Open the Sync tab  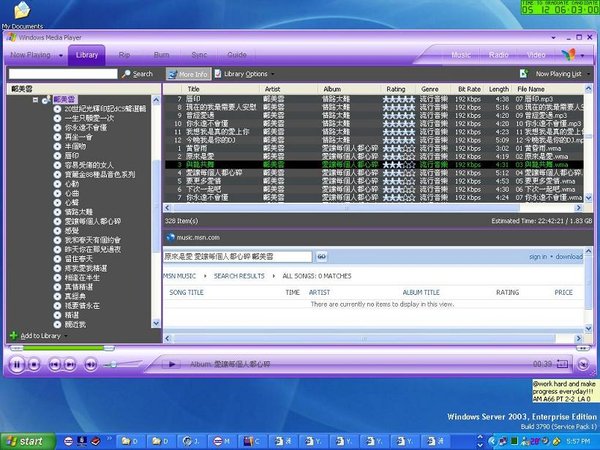(x=199, y=55)
